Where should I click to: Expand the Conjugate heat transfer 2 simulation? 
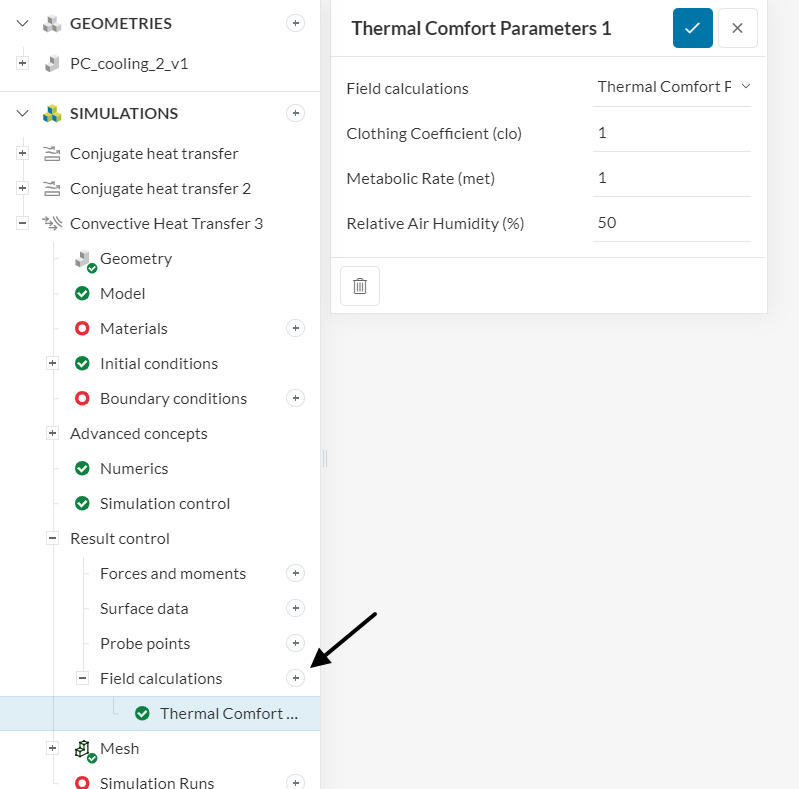(x=23, y=188)
